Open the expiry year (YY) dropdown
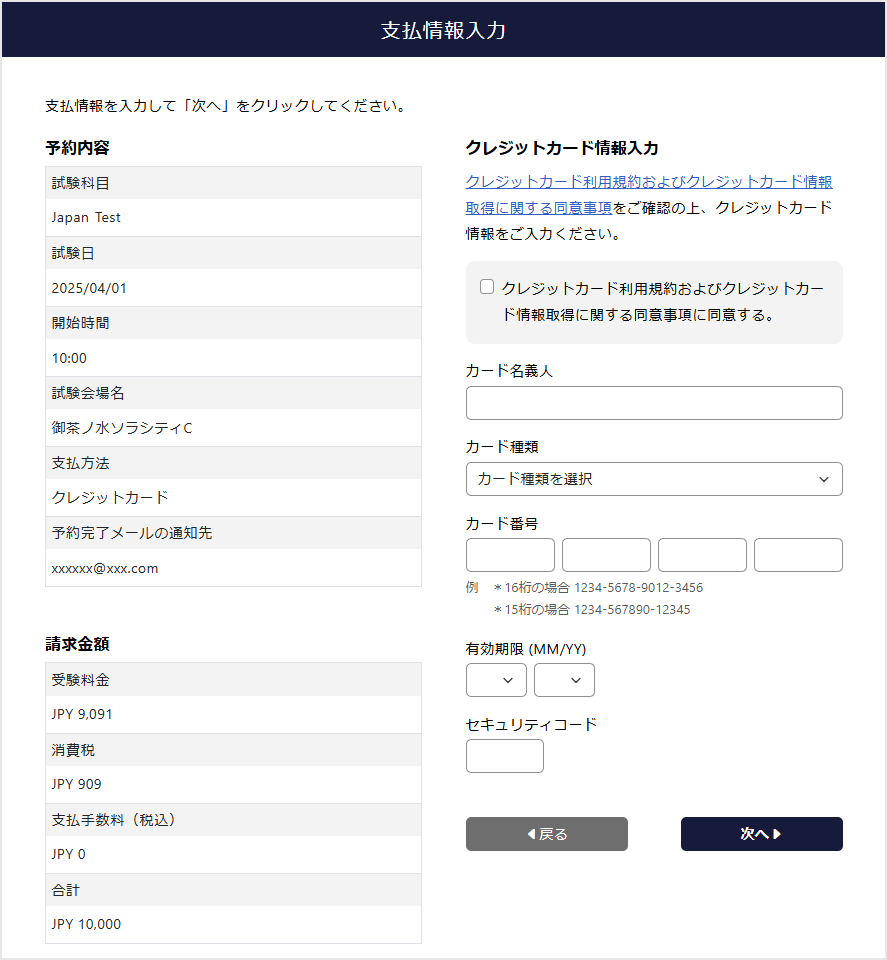This screenshot has height=960, width=887. pyautogui.click(x=564, y=680)
